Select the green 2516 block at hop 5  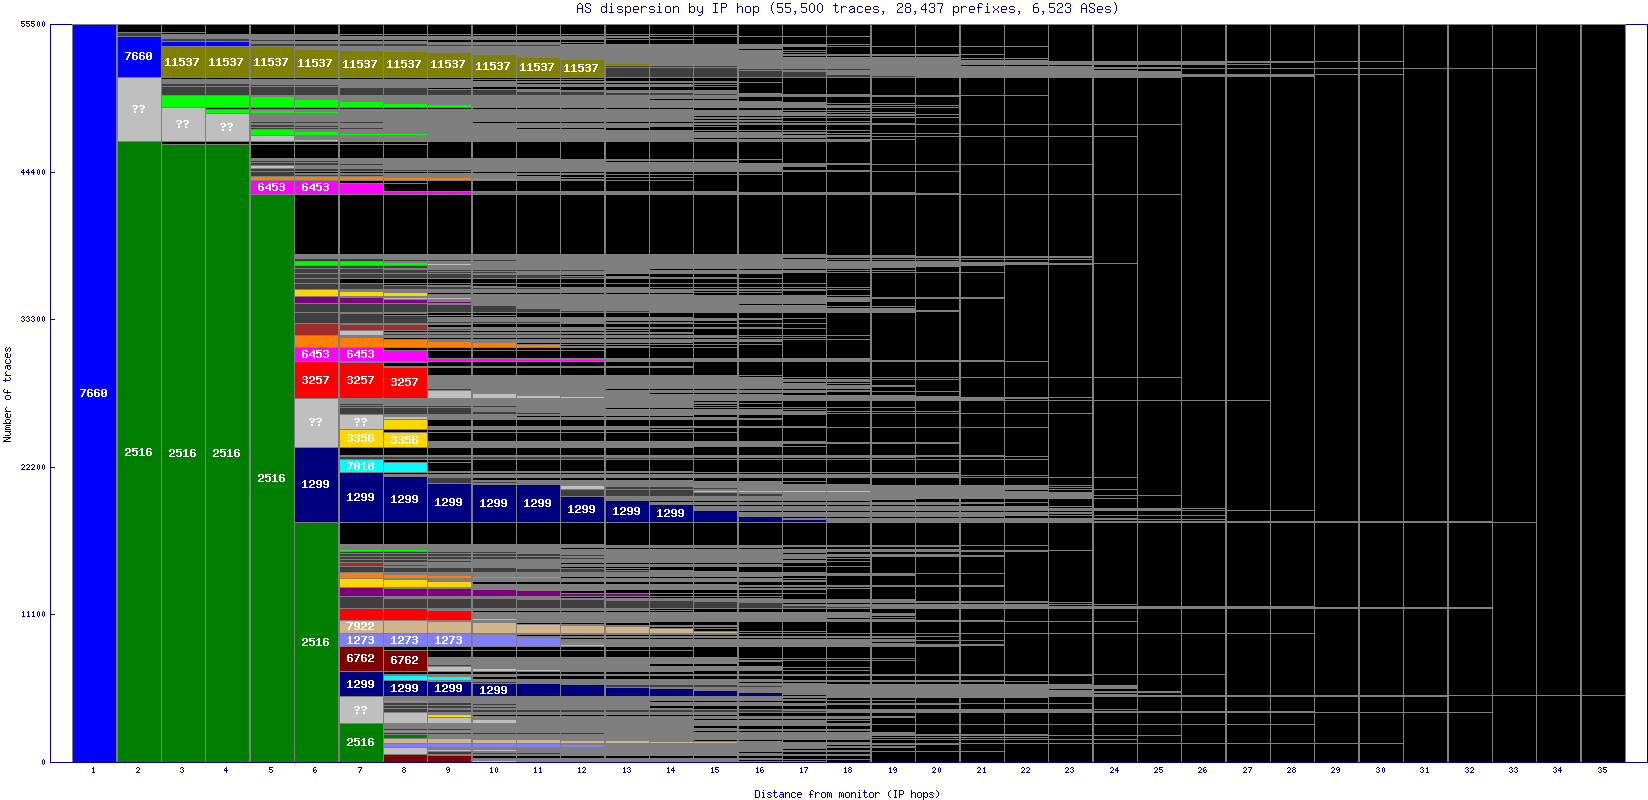coord(272,478)
